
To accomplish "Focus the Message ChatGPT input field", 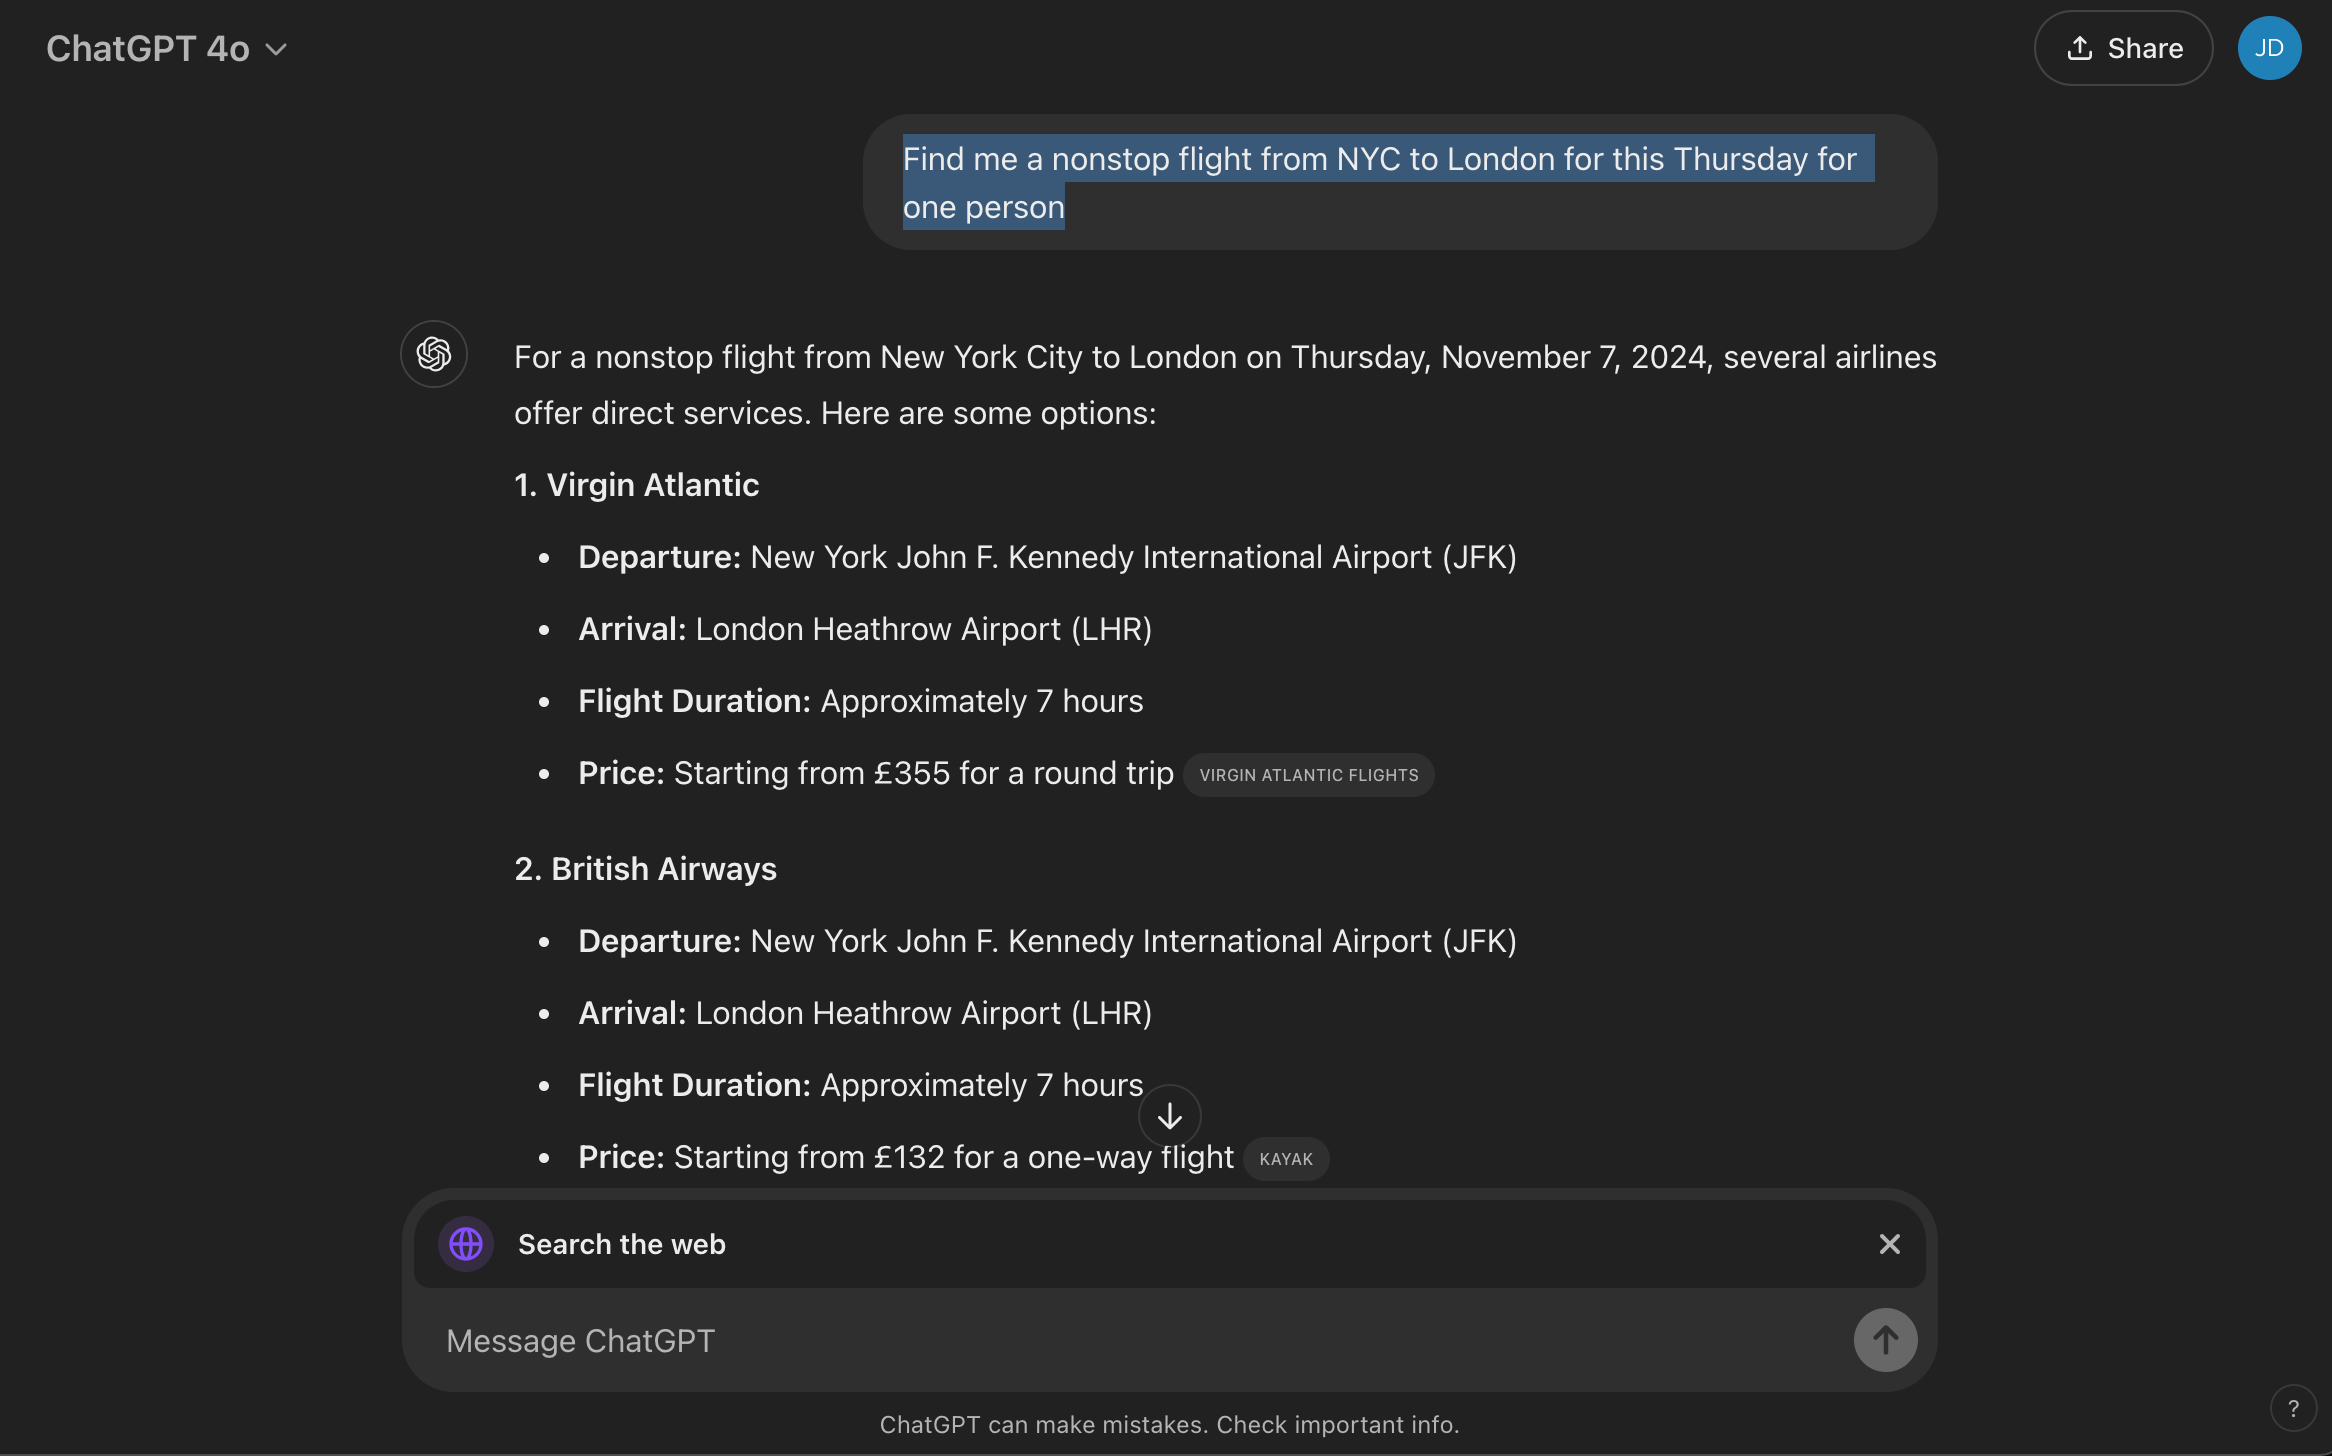I will 1140,1341.
